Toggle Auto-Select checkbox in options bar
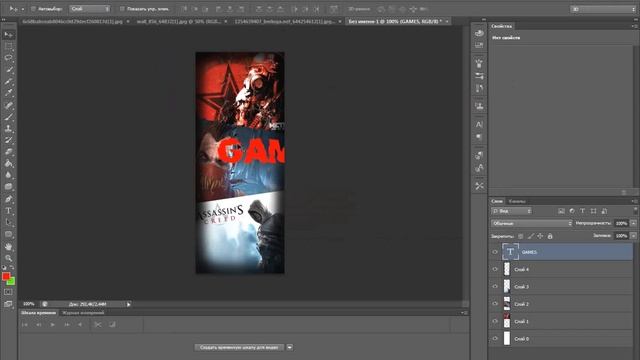 pos(33,9)
